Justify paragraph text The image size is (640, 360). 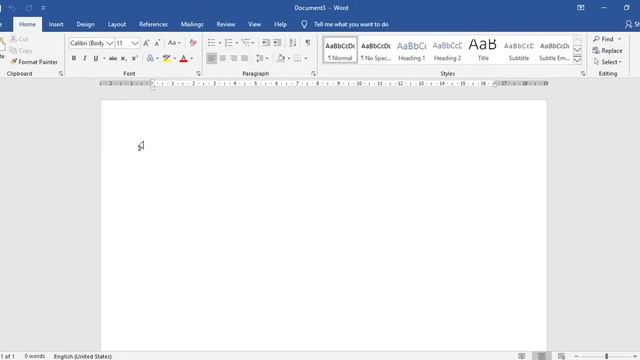244,58
